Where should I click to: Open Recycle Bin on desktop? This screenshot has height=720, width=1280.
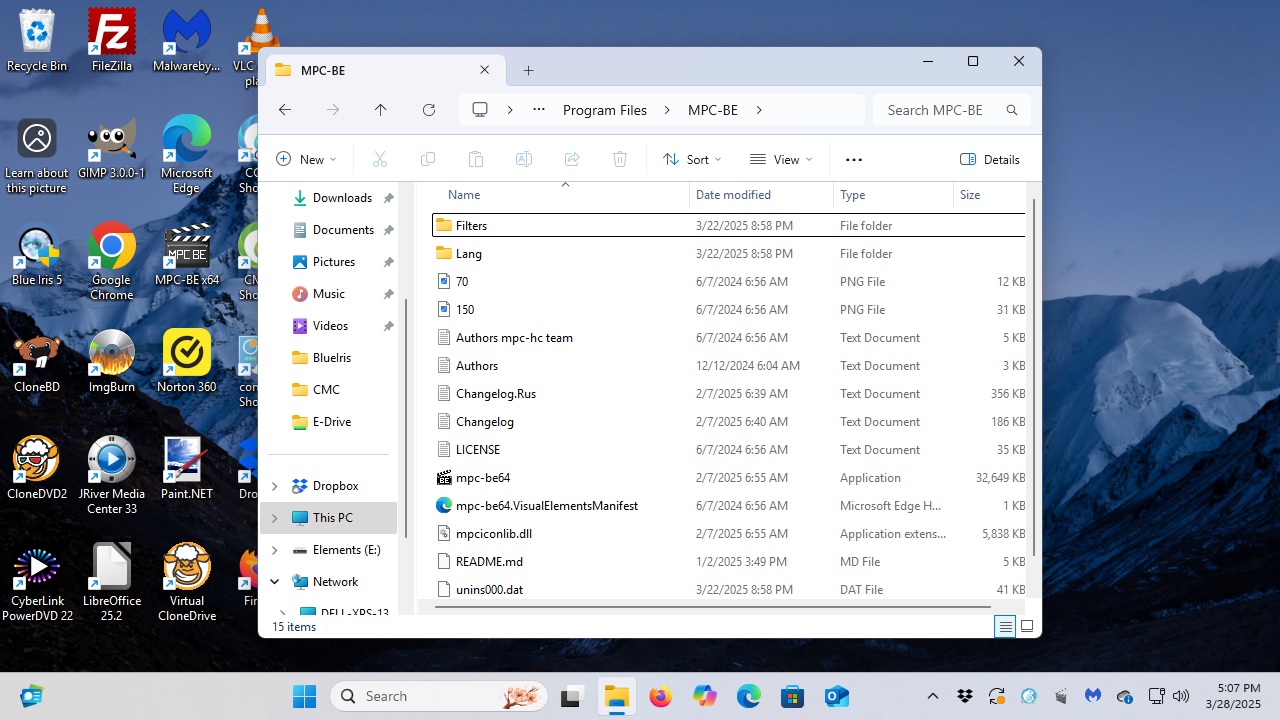(x=37, y=41)
